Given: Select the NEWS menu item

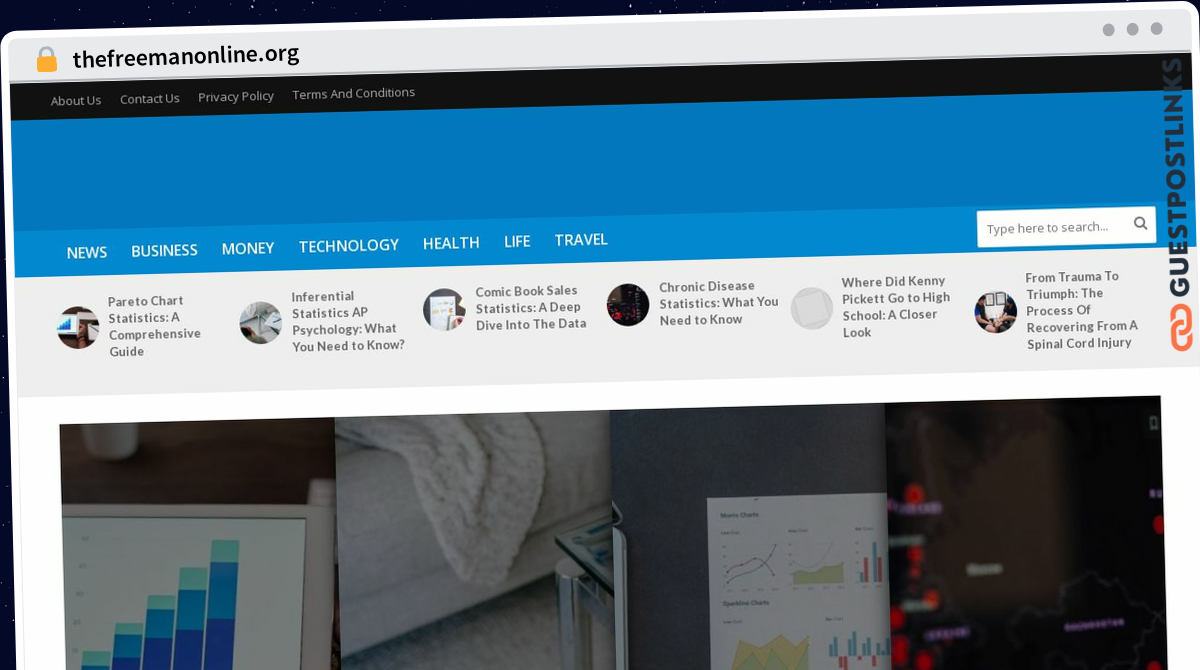Looking at the screenshot, I should coord(87,253).
